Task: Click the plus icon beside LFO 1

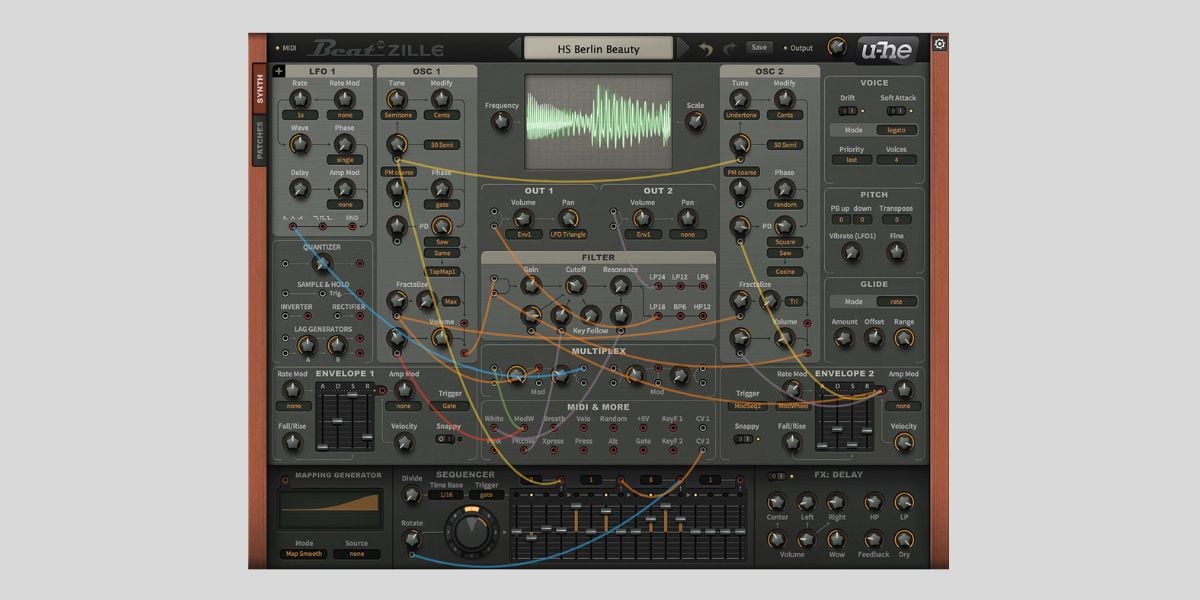Action: point(278,71)
